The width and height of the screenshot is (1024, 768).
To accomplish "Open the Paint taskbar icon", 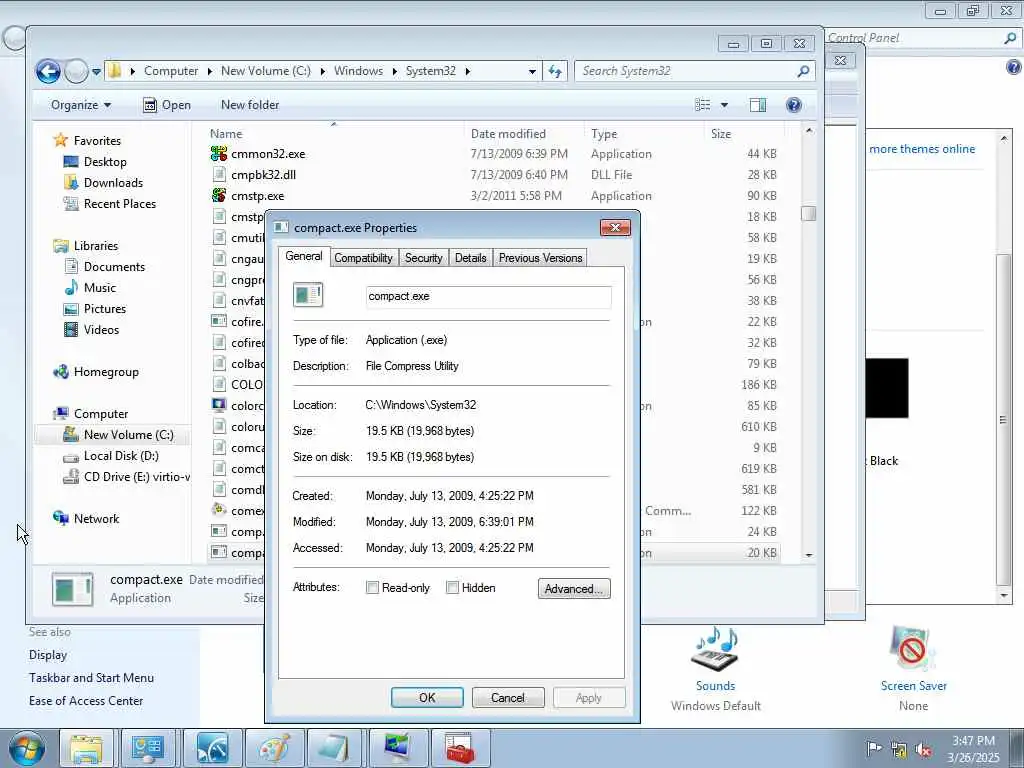I will (x=274, y=748).
